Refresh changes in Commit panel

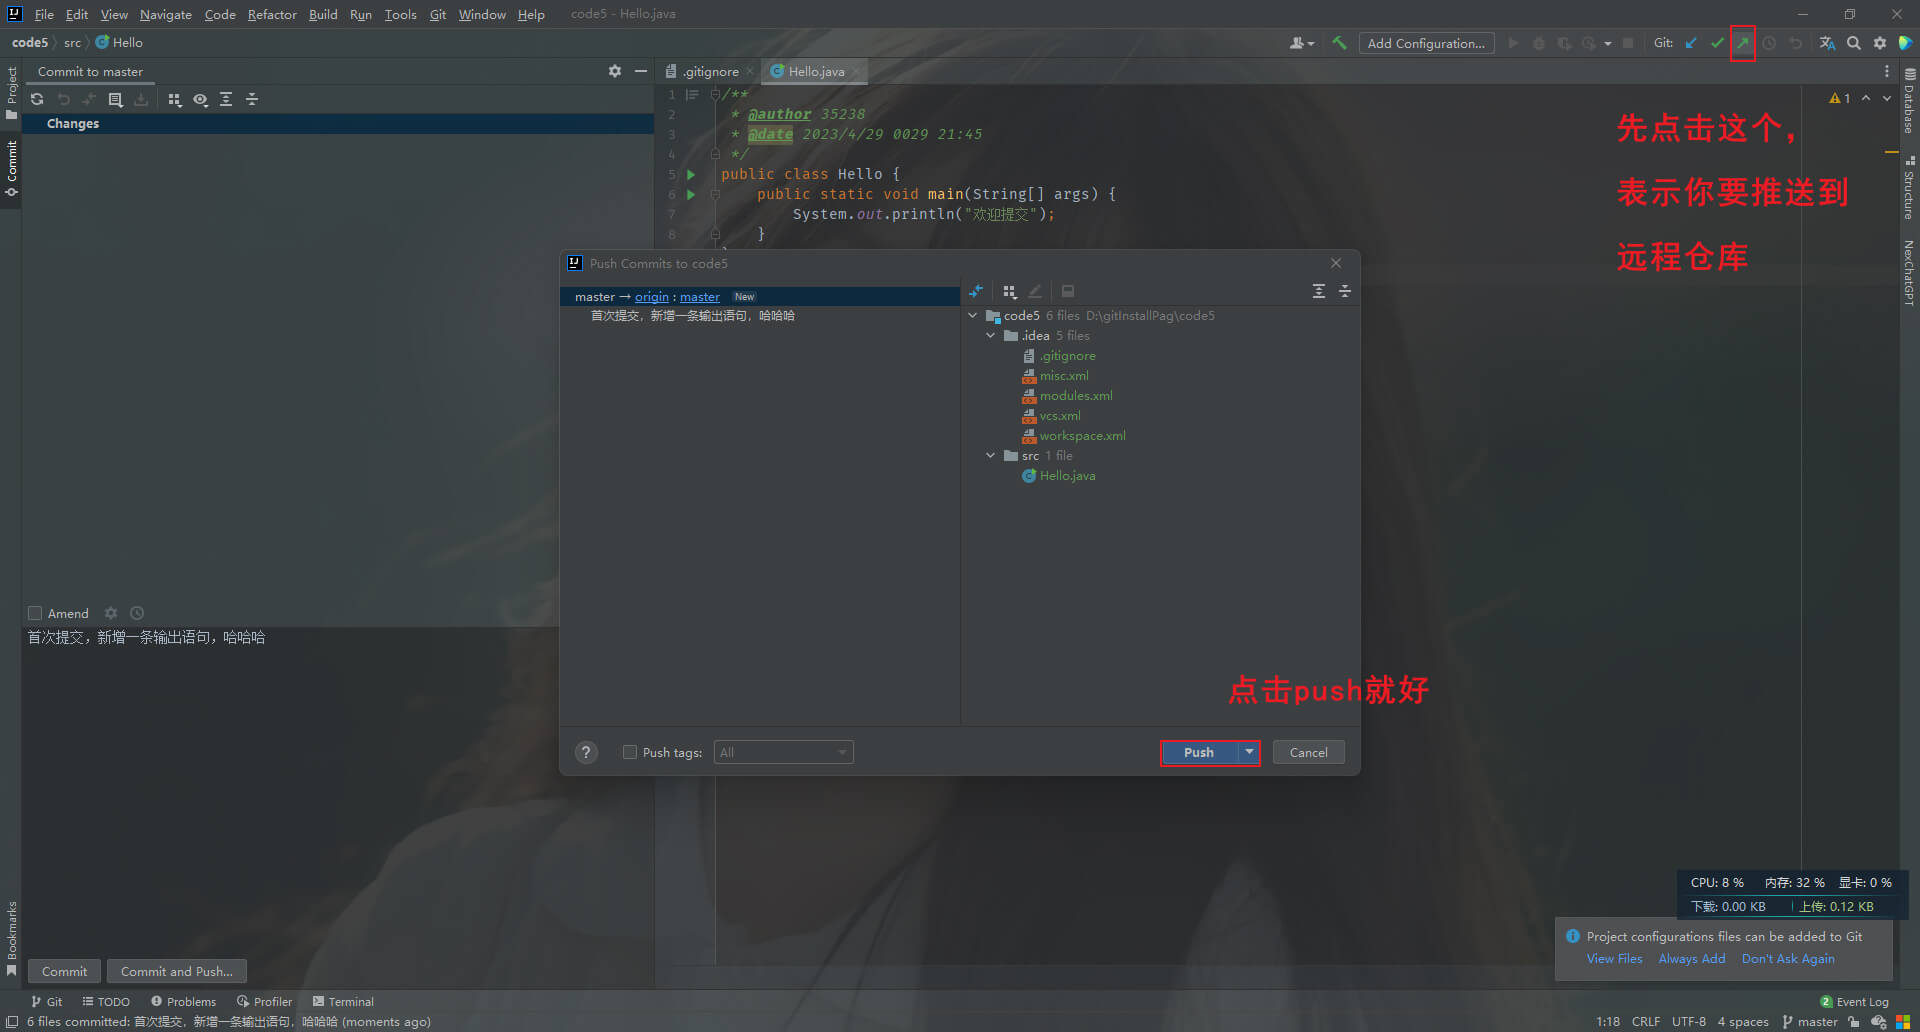pos(37,99)
